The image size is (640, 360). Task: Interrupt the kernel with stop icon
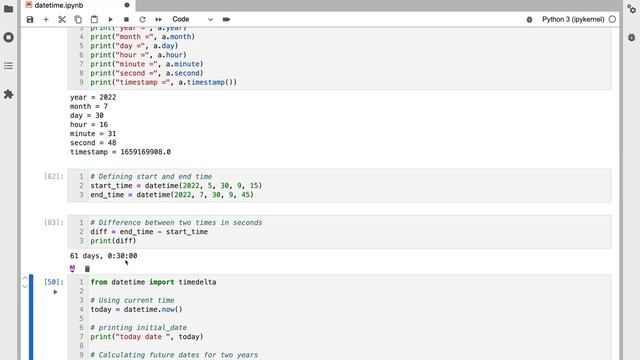tap(126, 19)
